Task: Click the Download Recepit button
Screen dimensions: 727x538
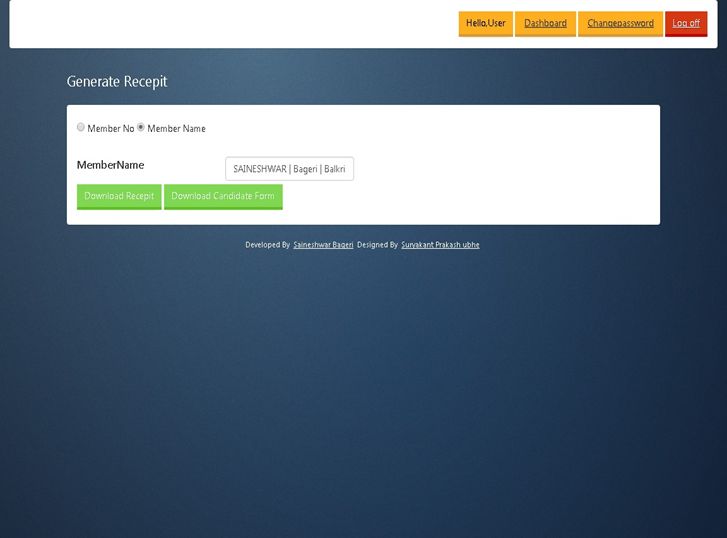Action: pos(119,197)
